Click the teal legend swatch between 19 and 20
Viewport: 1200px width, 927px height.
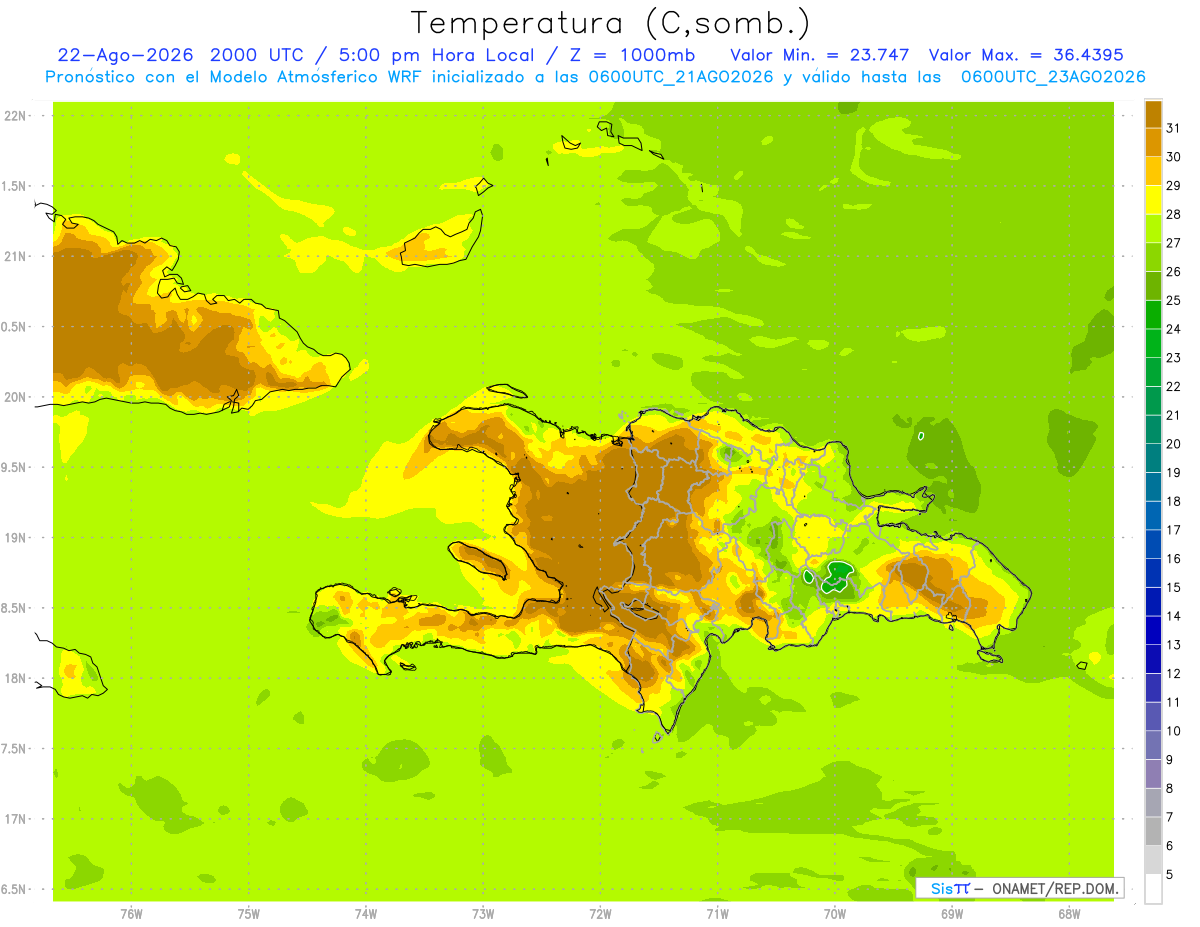(1153, 459)
